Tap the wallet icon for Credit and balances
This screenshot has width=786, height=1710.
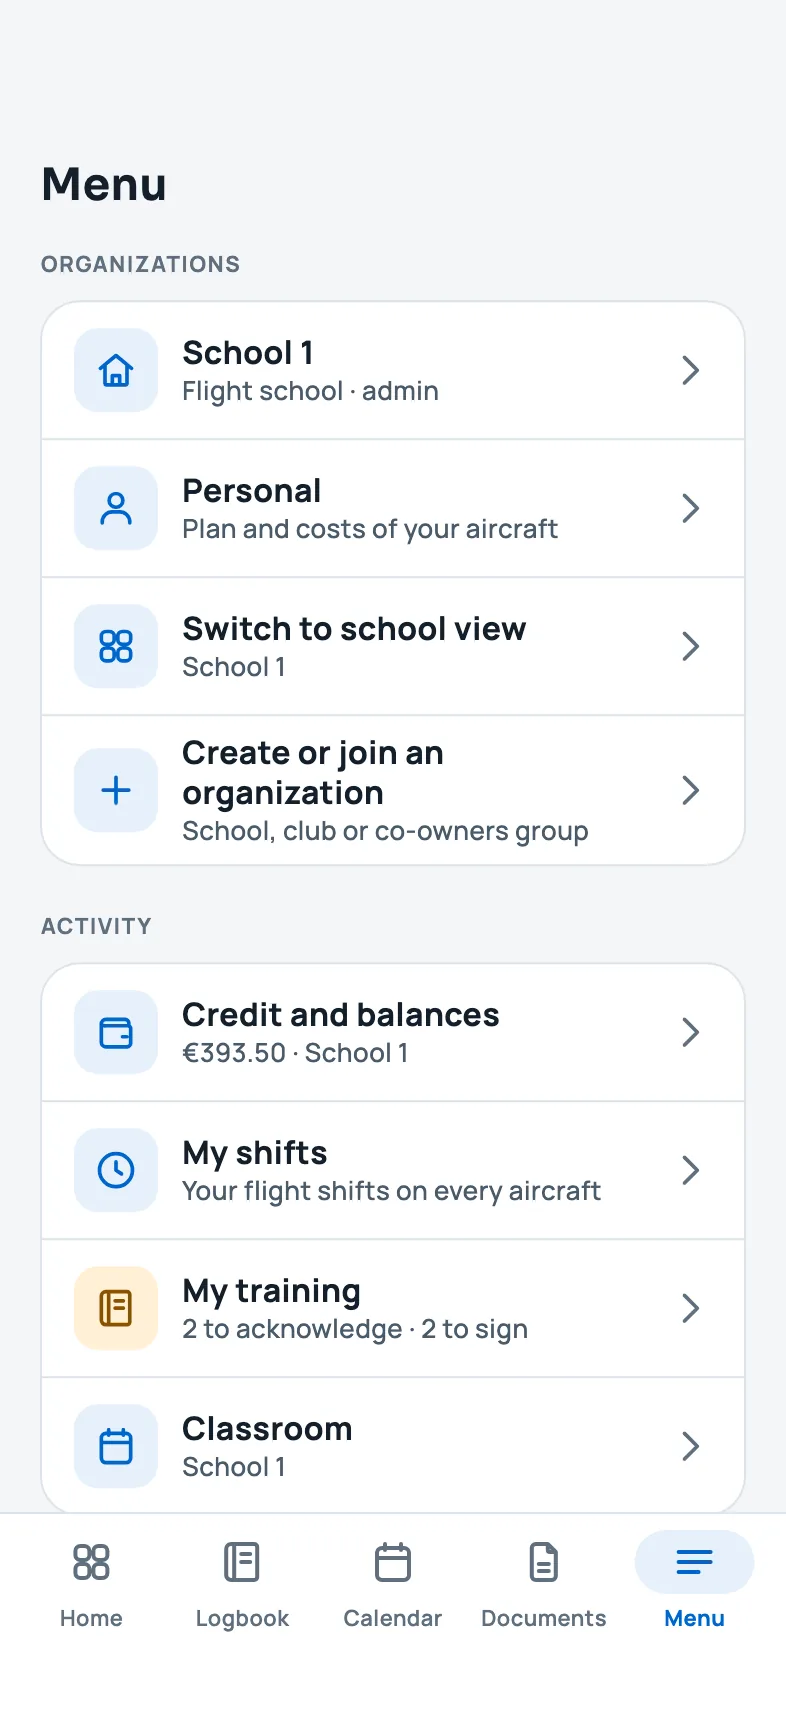[x=116, y=1032]
